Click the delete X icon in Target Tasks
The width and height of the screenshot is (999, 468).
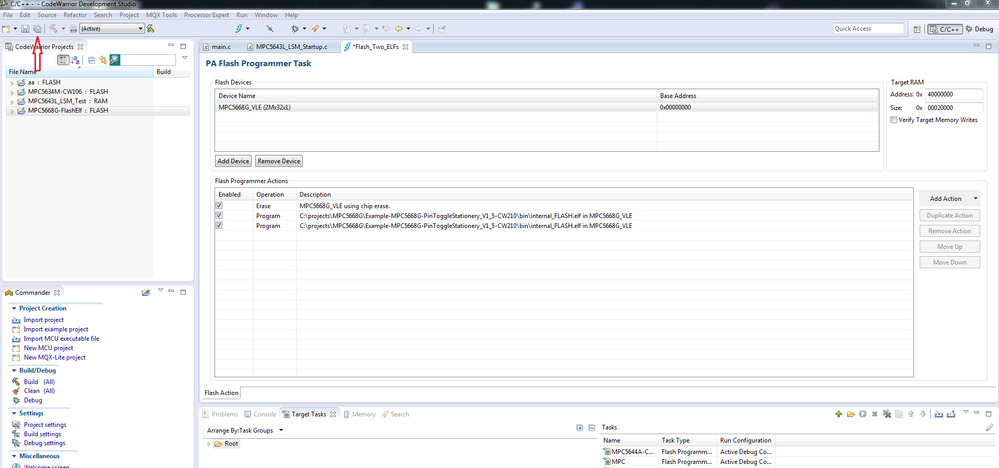(x=875, y=414)
